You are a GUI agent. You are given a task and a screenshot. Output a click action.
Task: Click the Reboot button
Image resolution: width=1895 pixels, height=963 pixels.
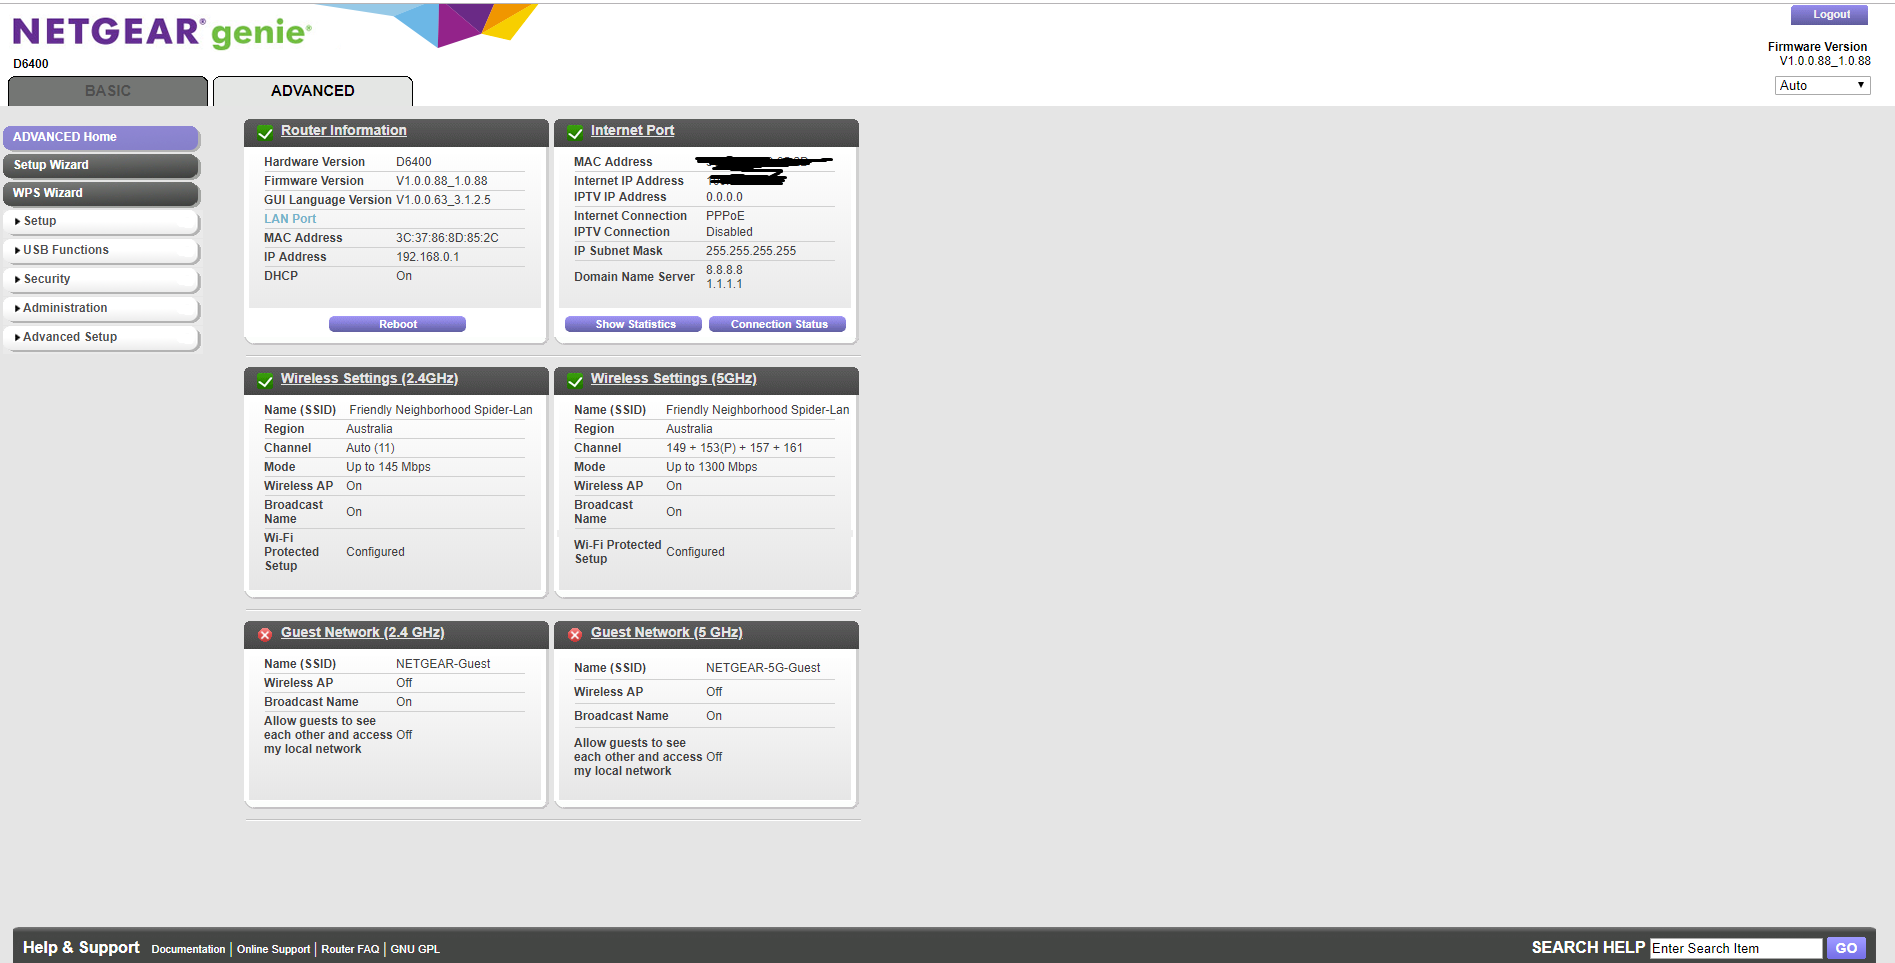[x=397, y=324]
